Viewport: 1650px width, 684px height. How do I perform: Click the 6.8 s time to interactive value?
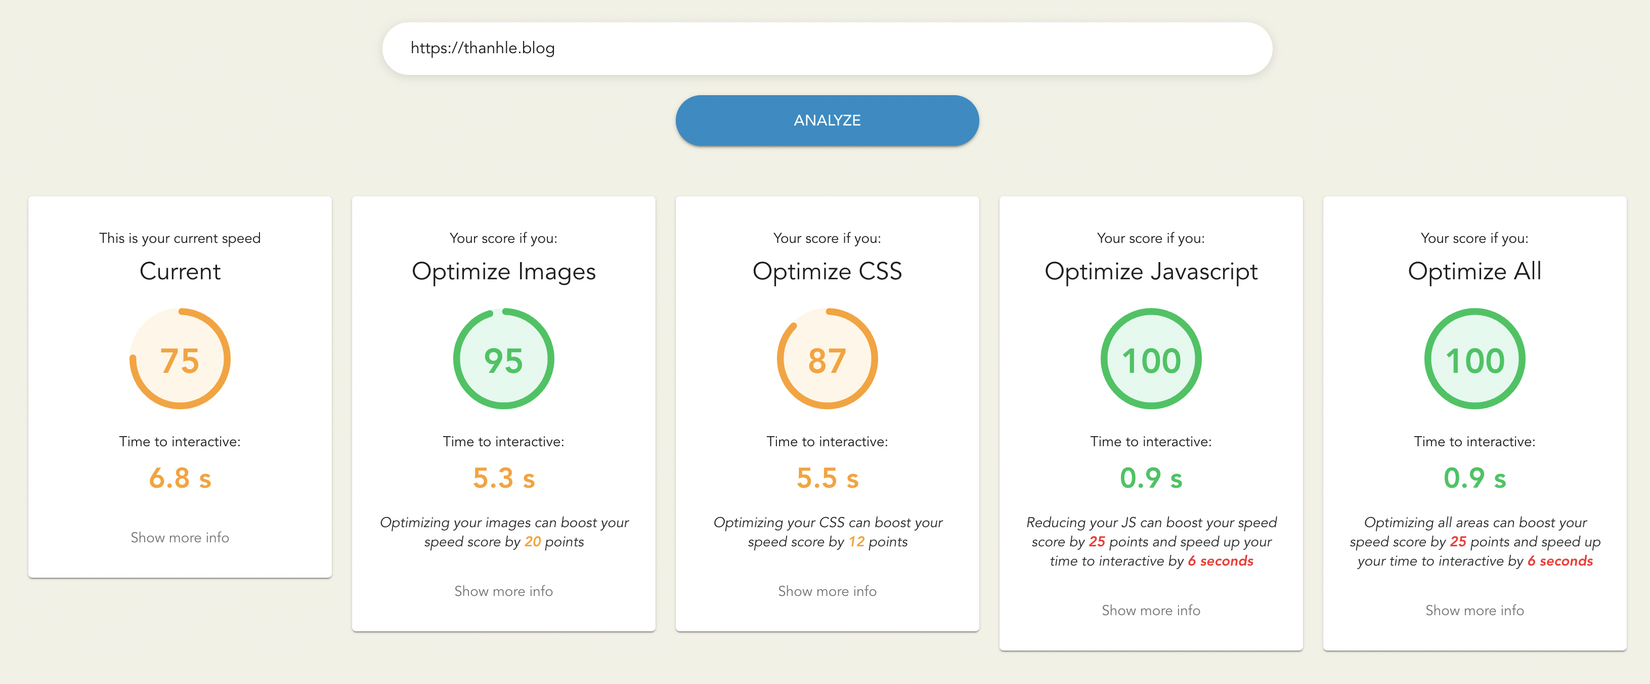(x=180, y=479)
